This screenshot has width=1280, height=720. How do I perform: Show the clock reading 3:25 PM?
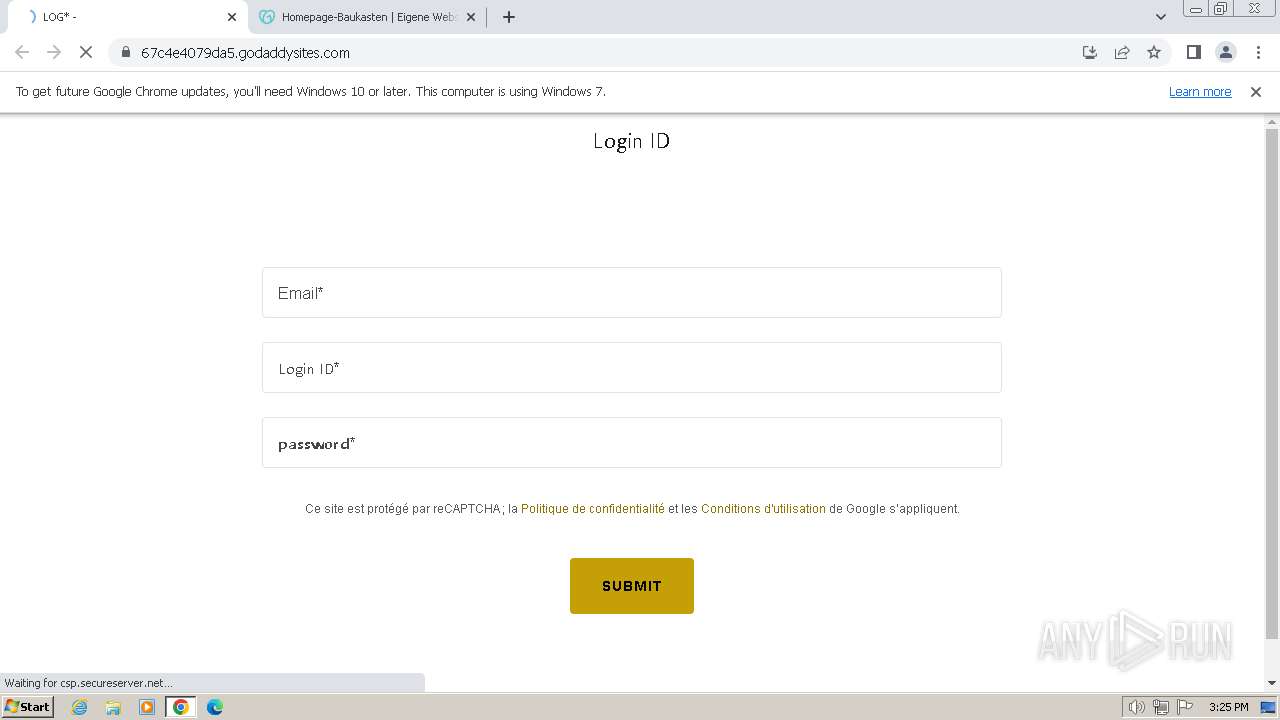coord(1228,707)
